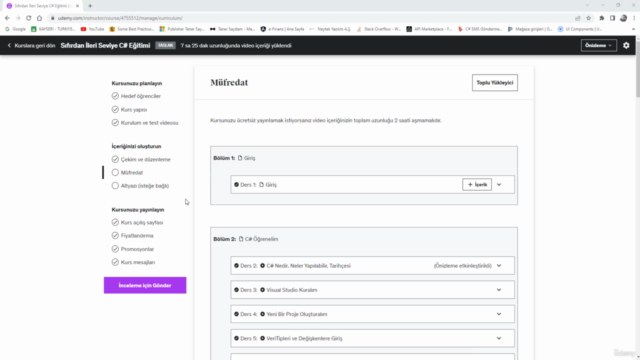640x360 pixels.
Task: Toggle Kurs açılış sayfası checkmark circle
Action: coord(115,222)
